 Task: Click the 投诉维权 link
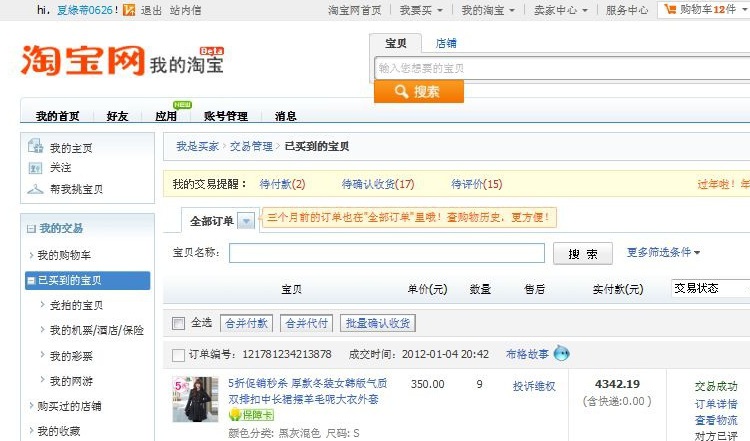[x=534, y=386]
